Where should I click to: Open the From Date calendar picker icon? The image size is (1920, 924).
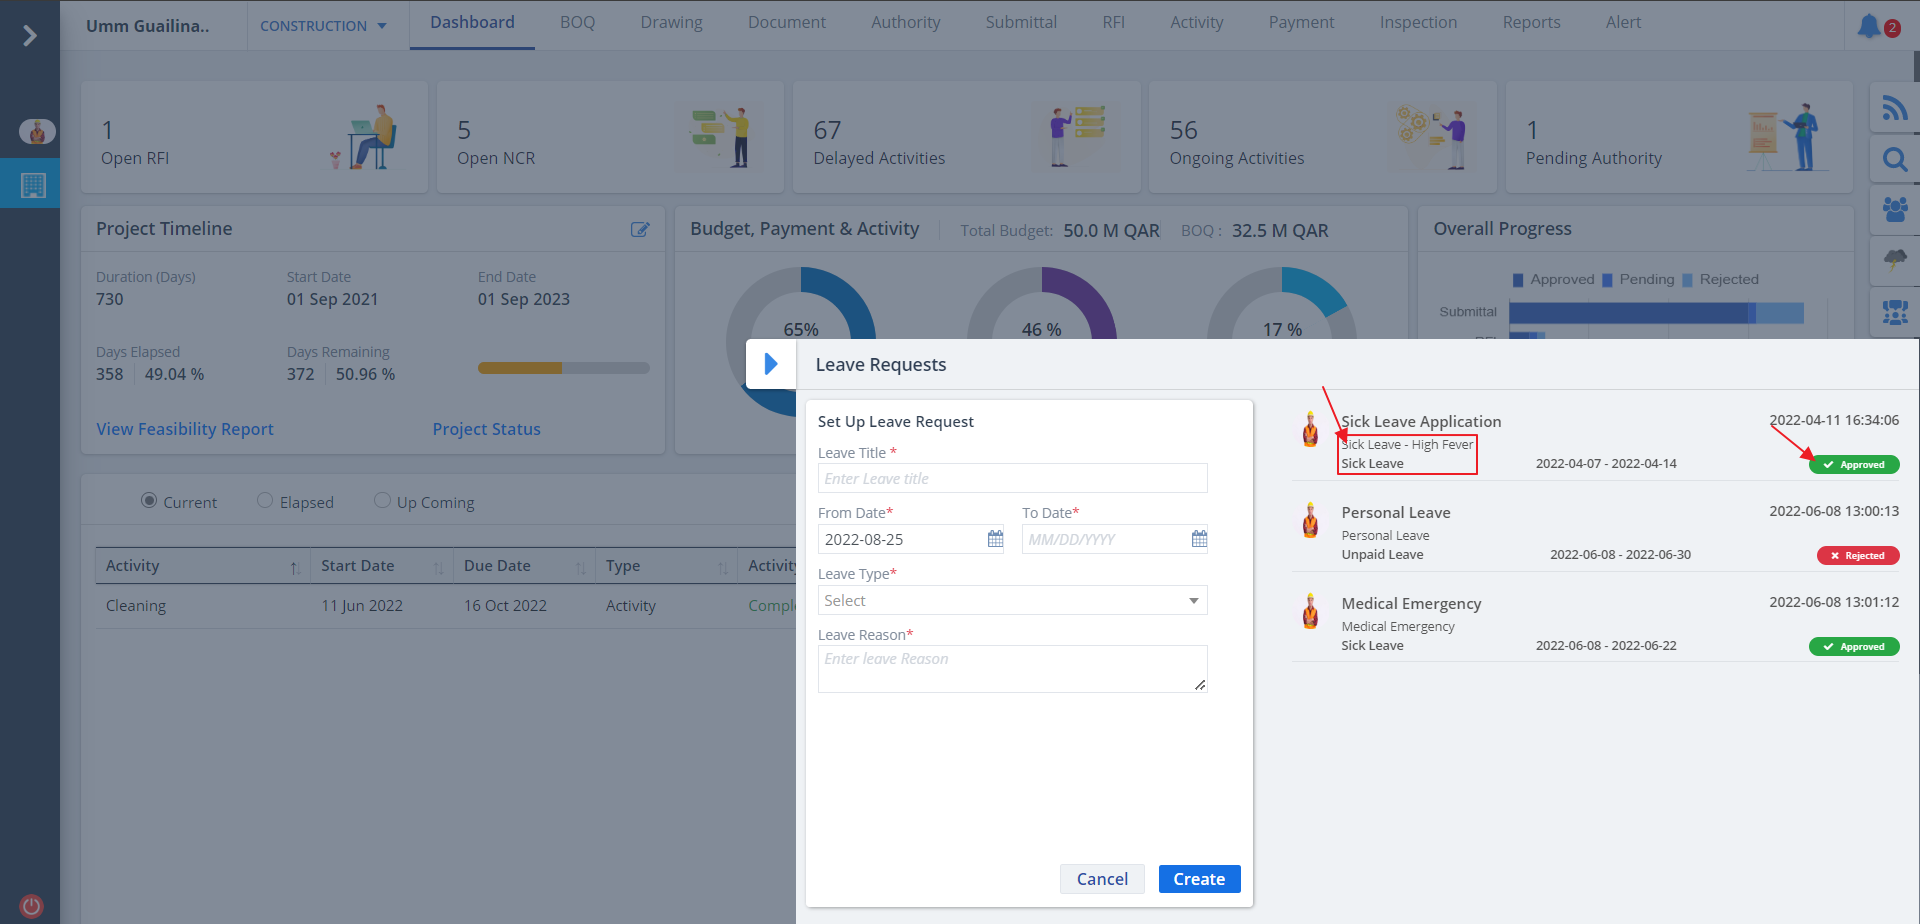(995, 539)
